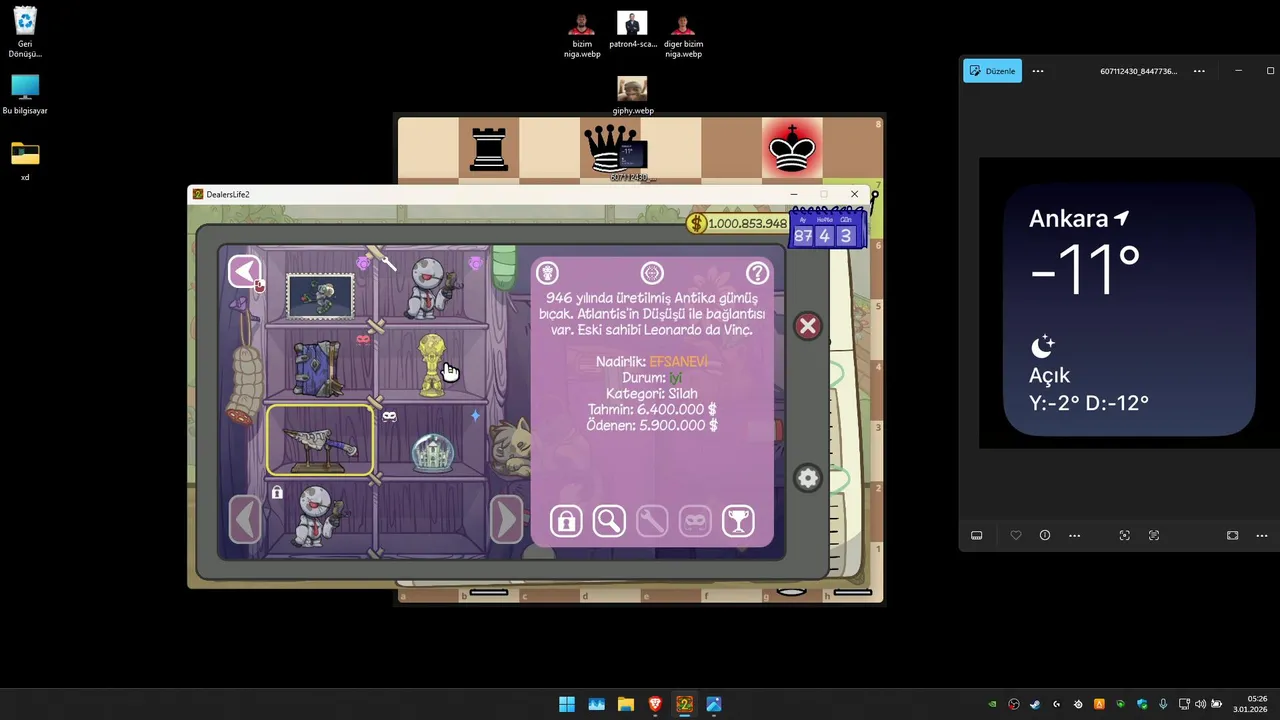Click the Photos taskbar icon
This screenshot has height=720, width=1280.
pyautogui.click(x=714, y=704)
